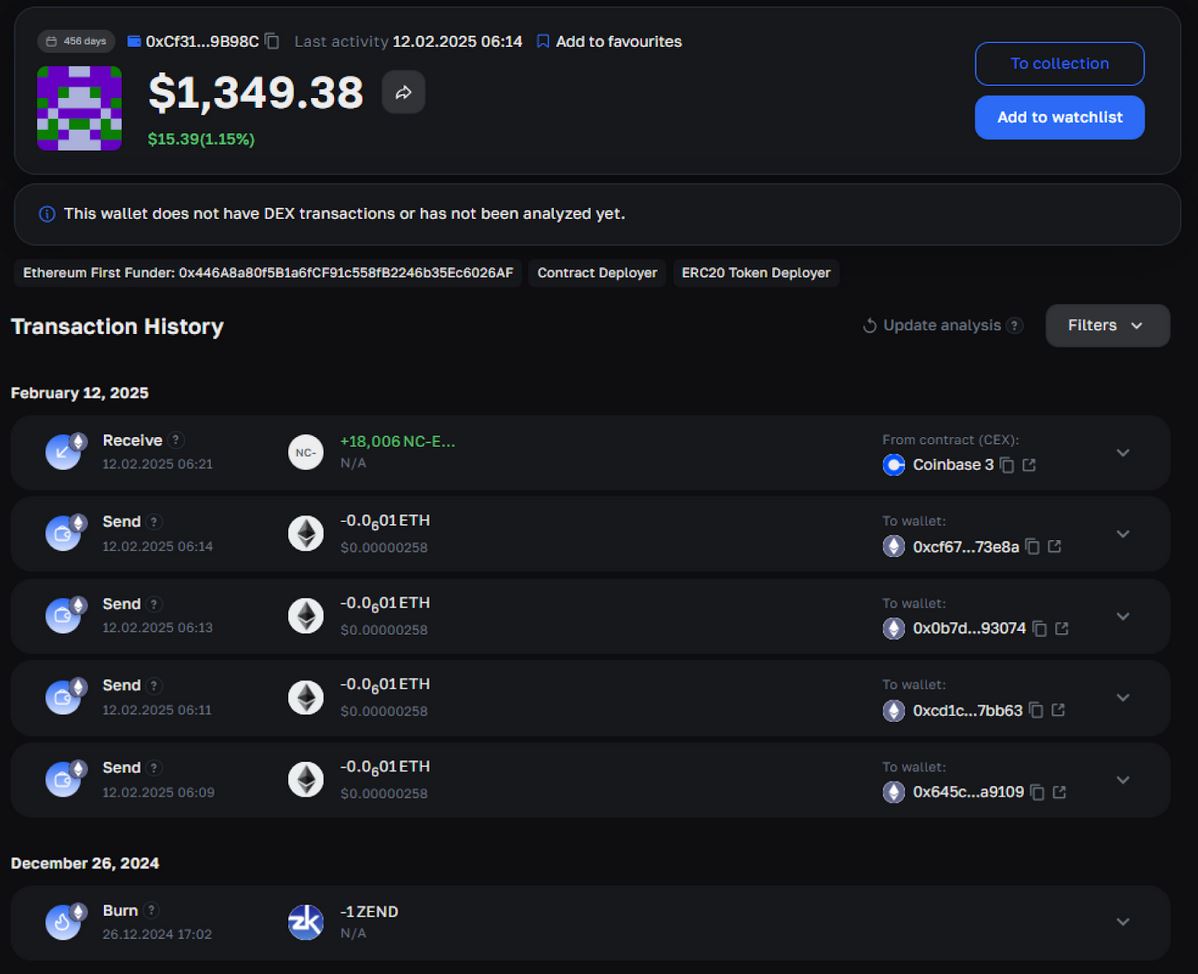Screen dimensions: 1198x974
Task: Click the info icon in the DEX notice
Action: (47, 214)
